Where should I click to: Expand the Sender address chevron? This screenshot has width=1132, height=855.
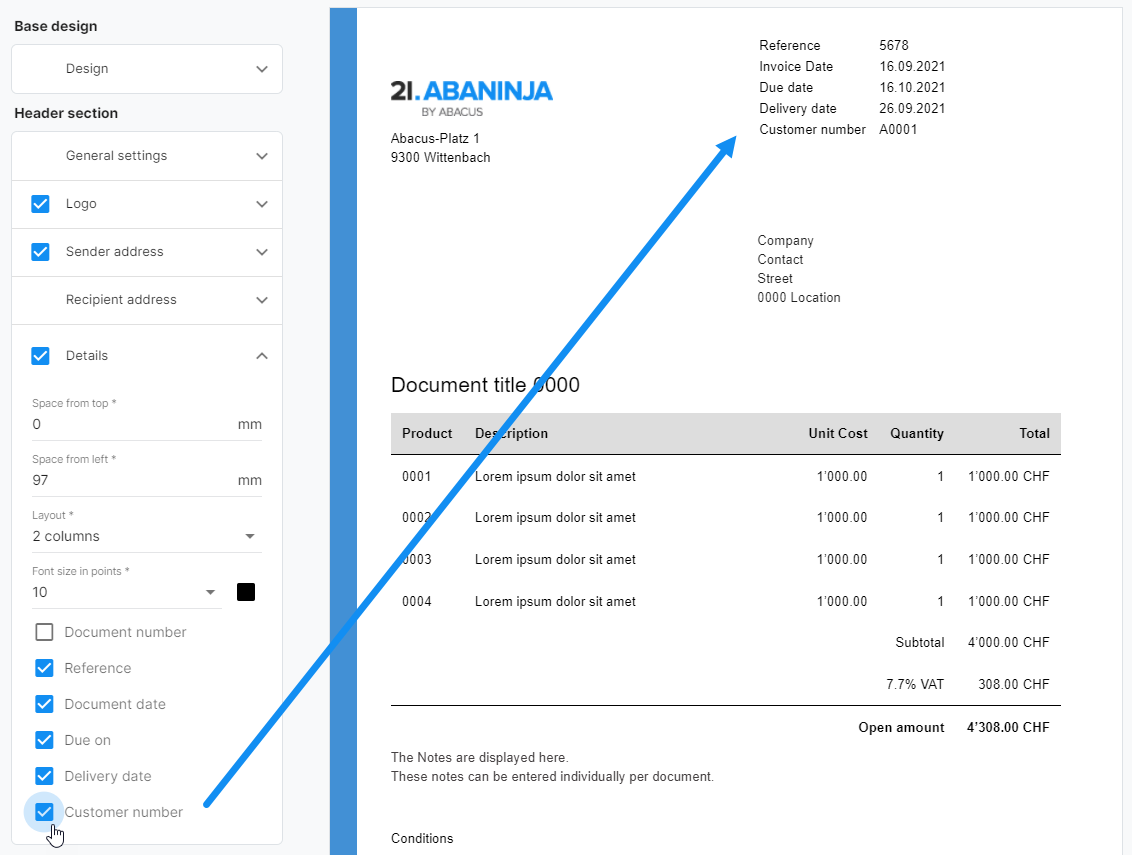[262, 252]
